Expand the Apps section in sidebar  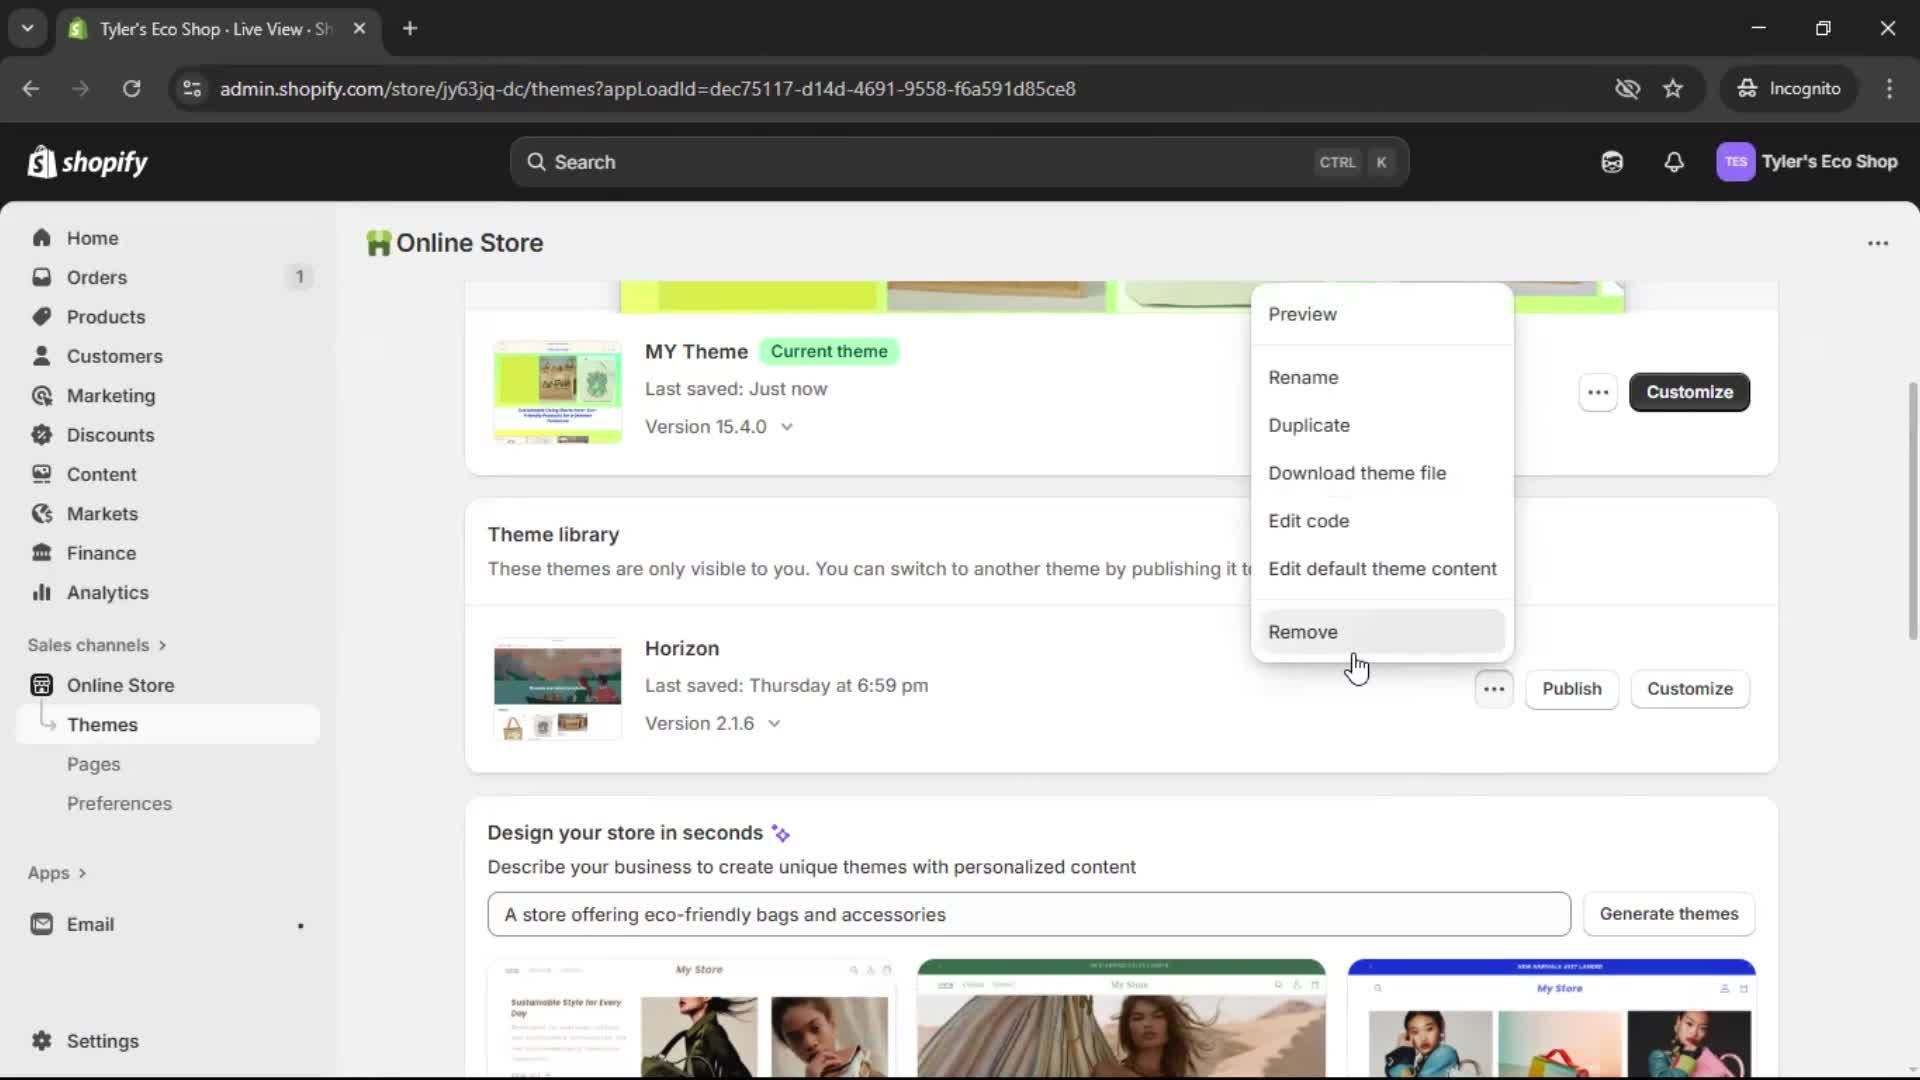(57, 872)
